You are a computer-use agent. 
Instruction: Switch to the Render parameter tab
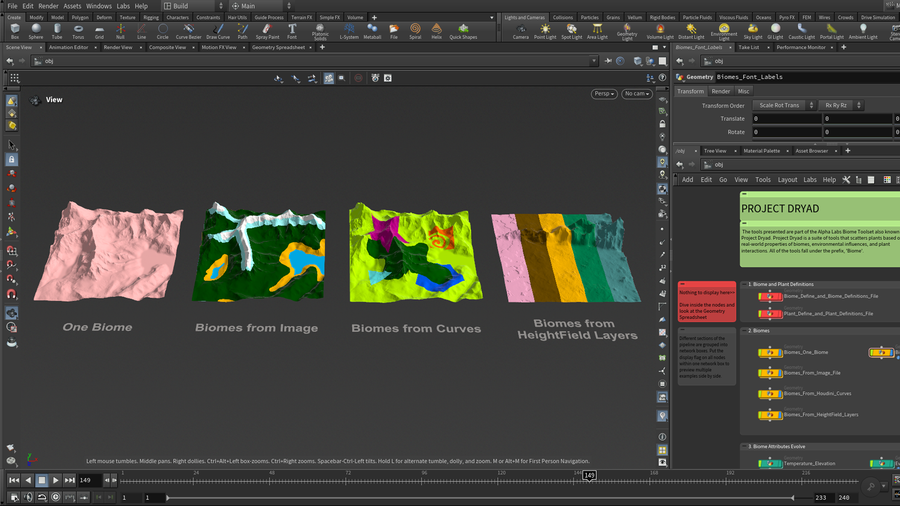pos(720,91)
